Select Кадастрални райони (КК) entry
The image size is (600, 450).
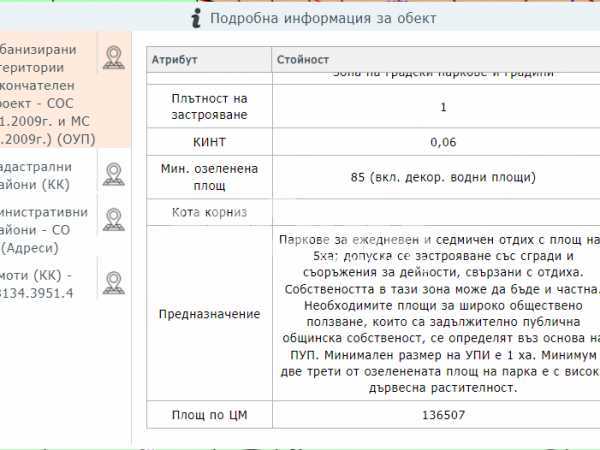tap(36, 176)
